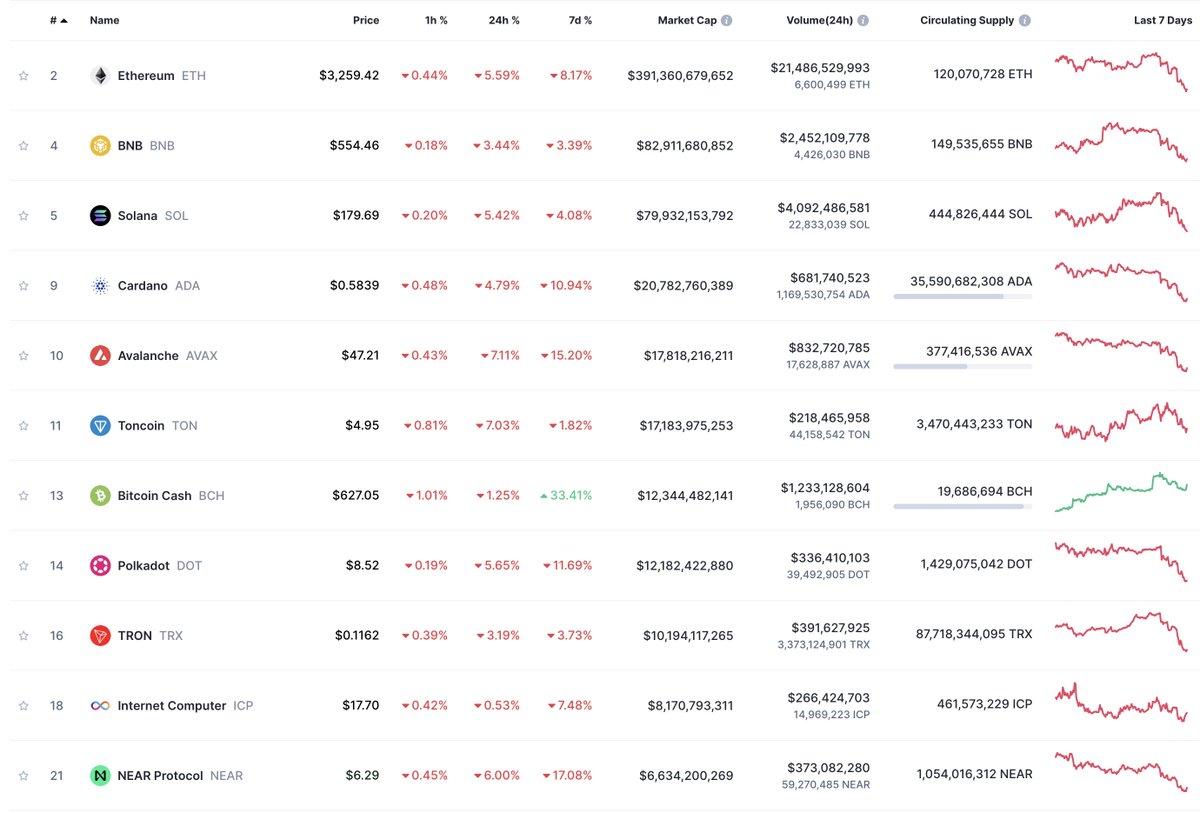
Task: Click the Bitcoin Cash coin logo
Action: [x=100, y=496]
